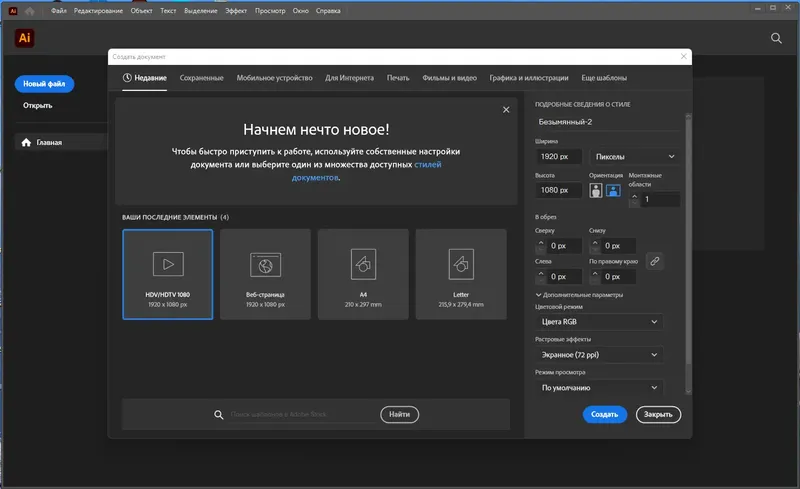
Task: Choose the Веб-страница preset
Action: point(265,274)
